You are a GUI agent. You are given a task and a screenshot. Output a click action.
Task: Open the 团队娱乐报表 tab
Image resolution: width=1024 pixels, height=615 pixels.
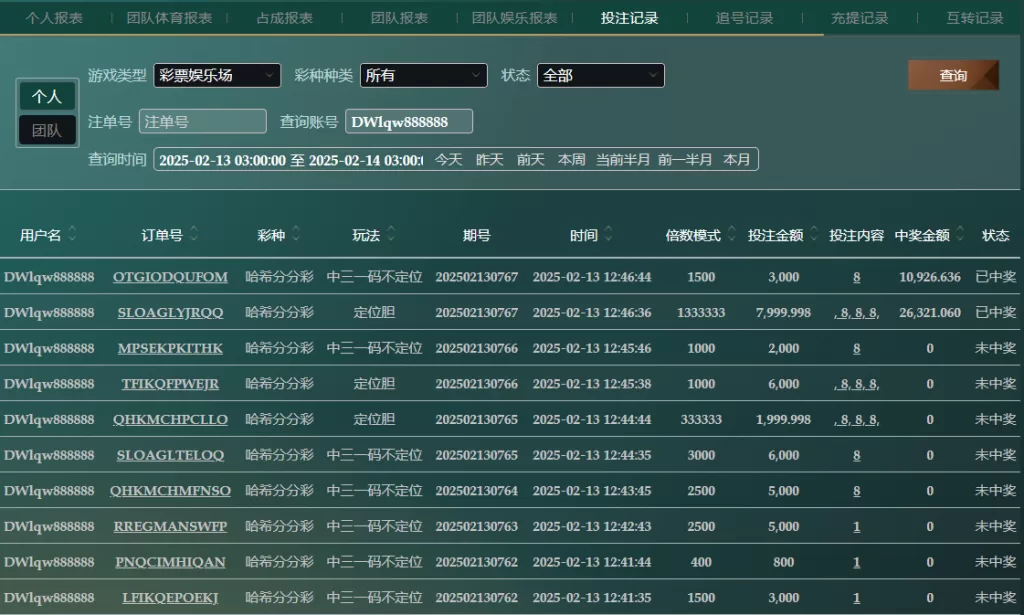[515, 18]
